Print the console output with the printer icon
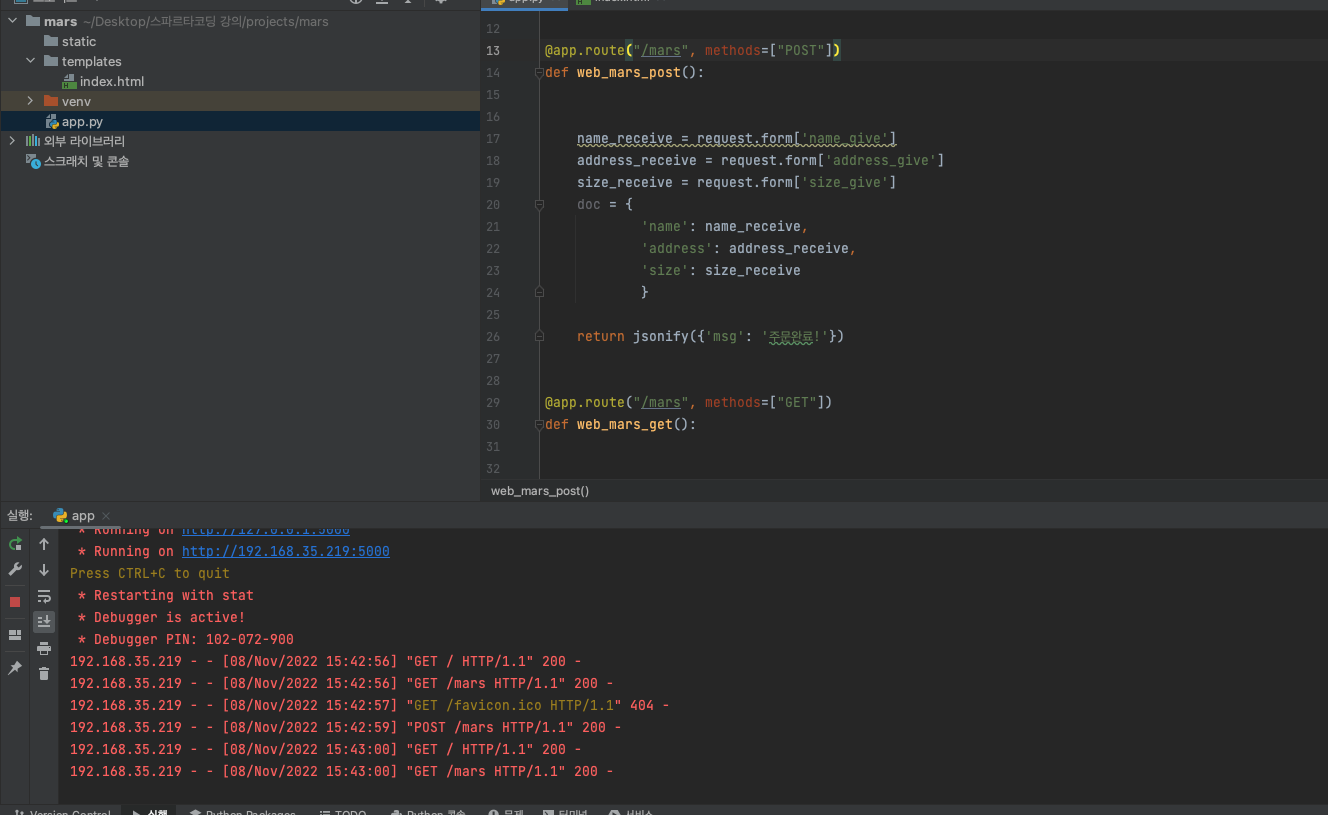Viewport: 1328px width, 815px height. [44, 648]
